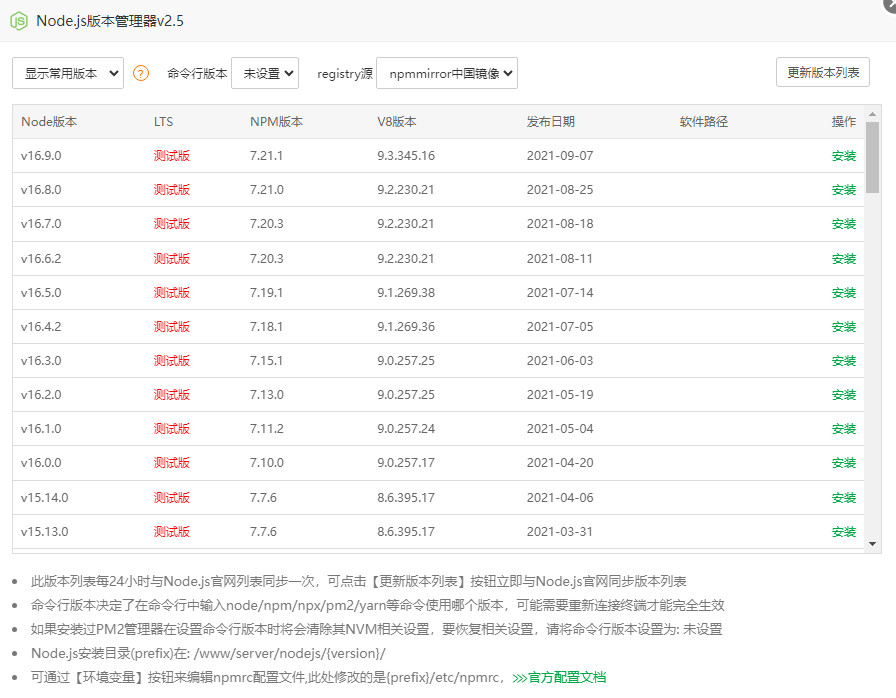Install Node v16.1.0 via 安装 link

[x=843, y=429]
